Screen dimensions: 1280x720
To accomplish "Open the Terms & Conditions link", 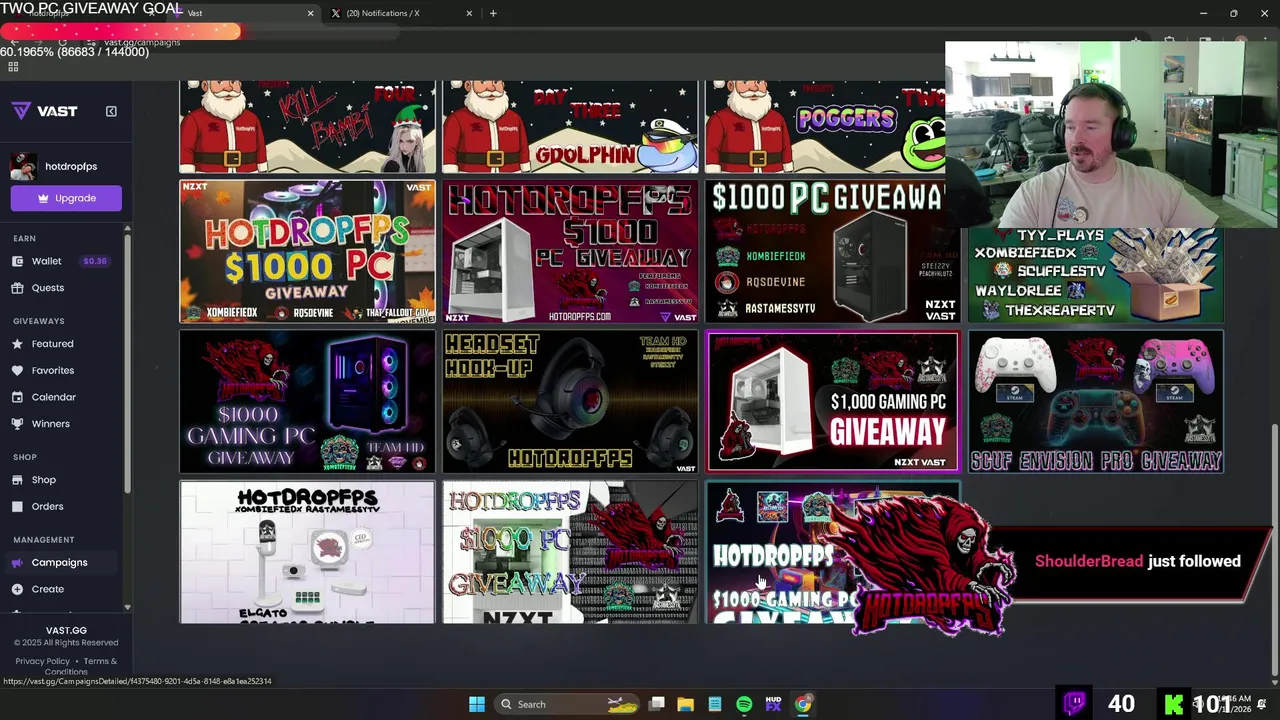I will pyautogui.click(x=81, y=666).
